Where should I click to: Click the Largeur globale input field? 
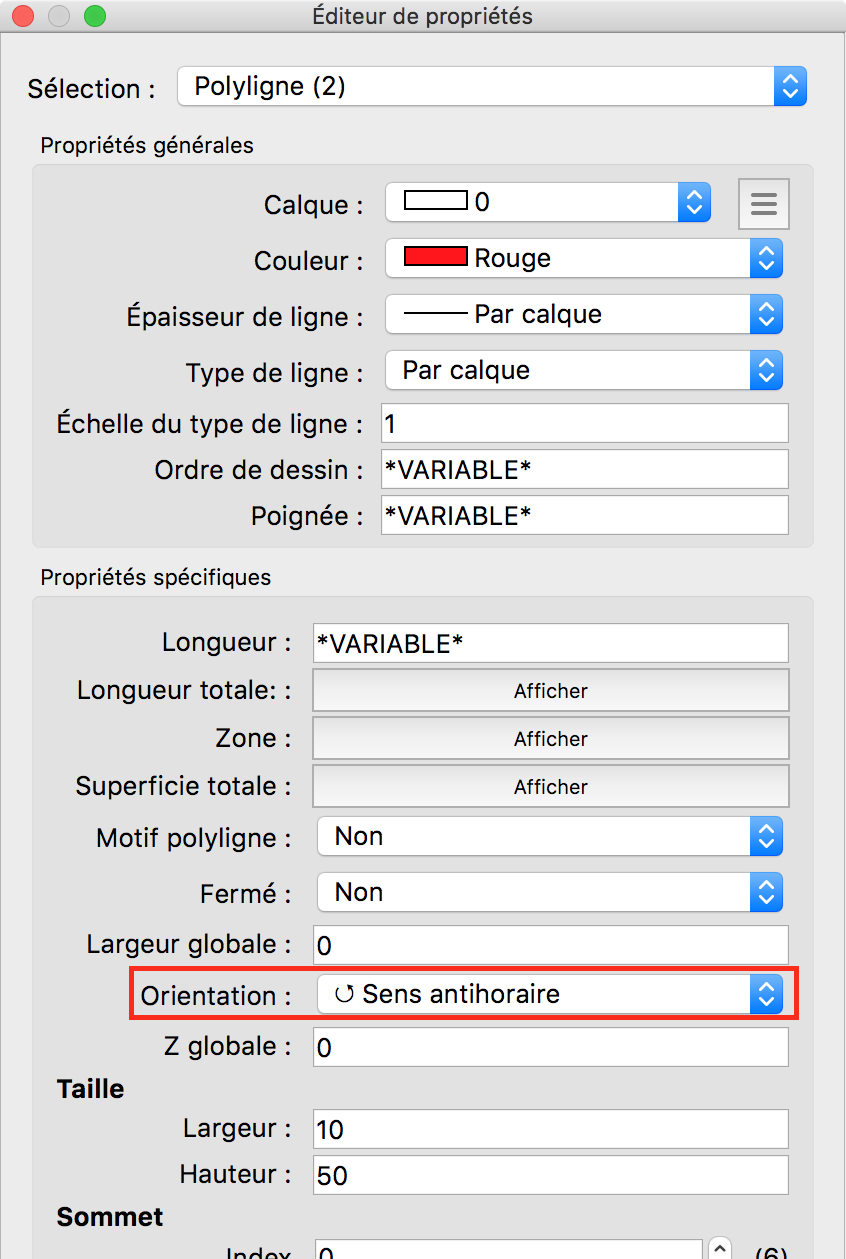tap(550, 945)
